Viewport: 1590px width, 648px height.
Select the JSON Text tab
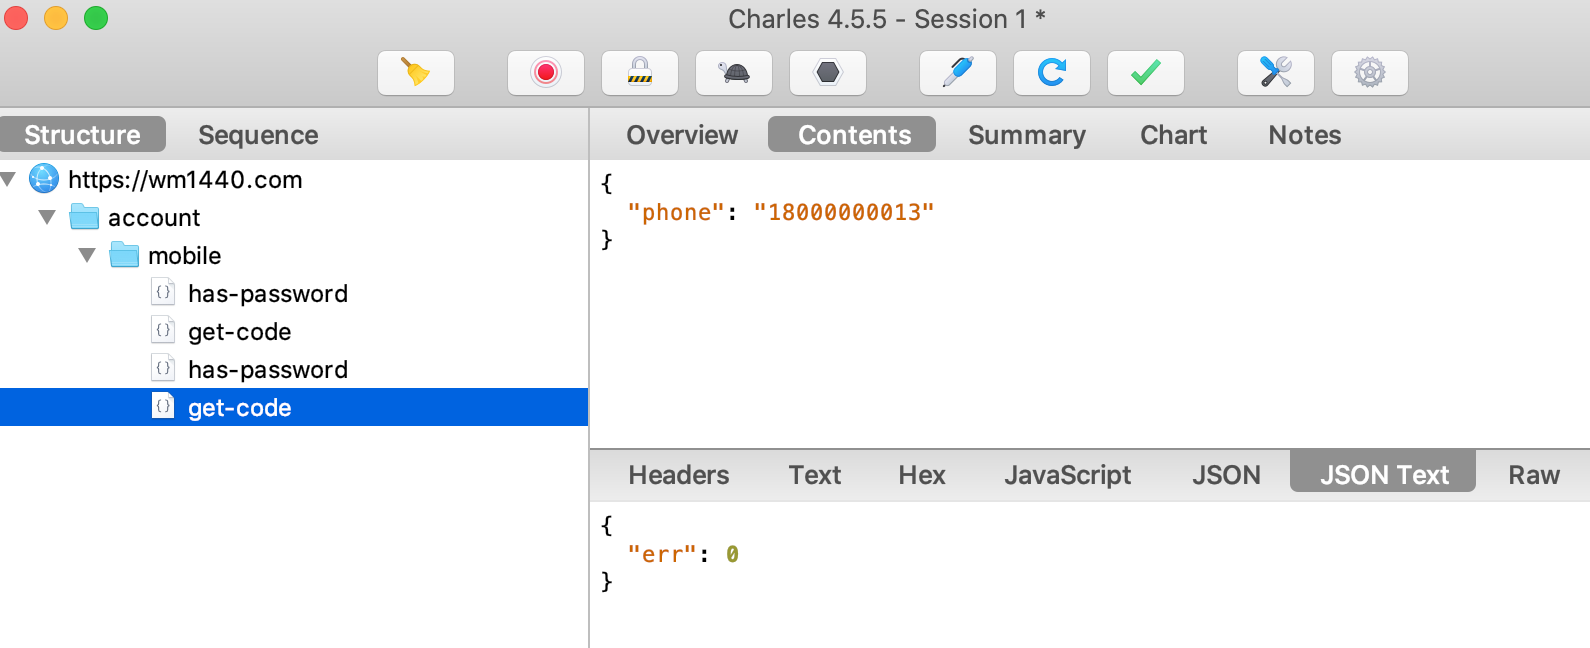[x=1383, y=472]
